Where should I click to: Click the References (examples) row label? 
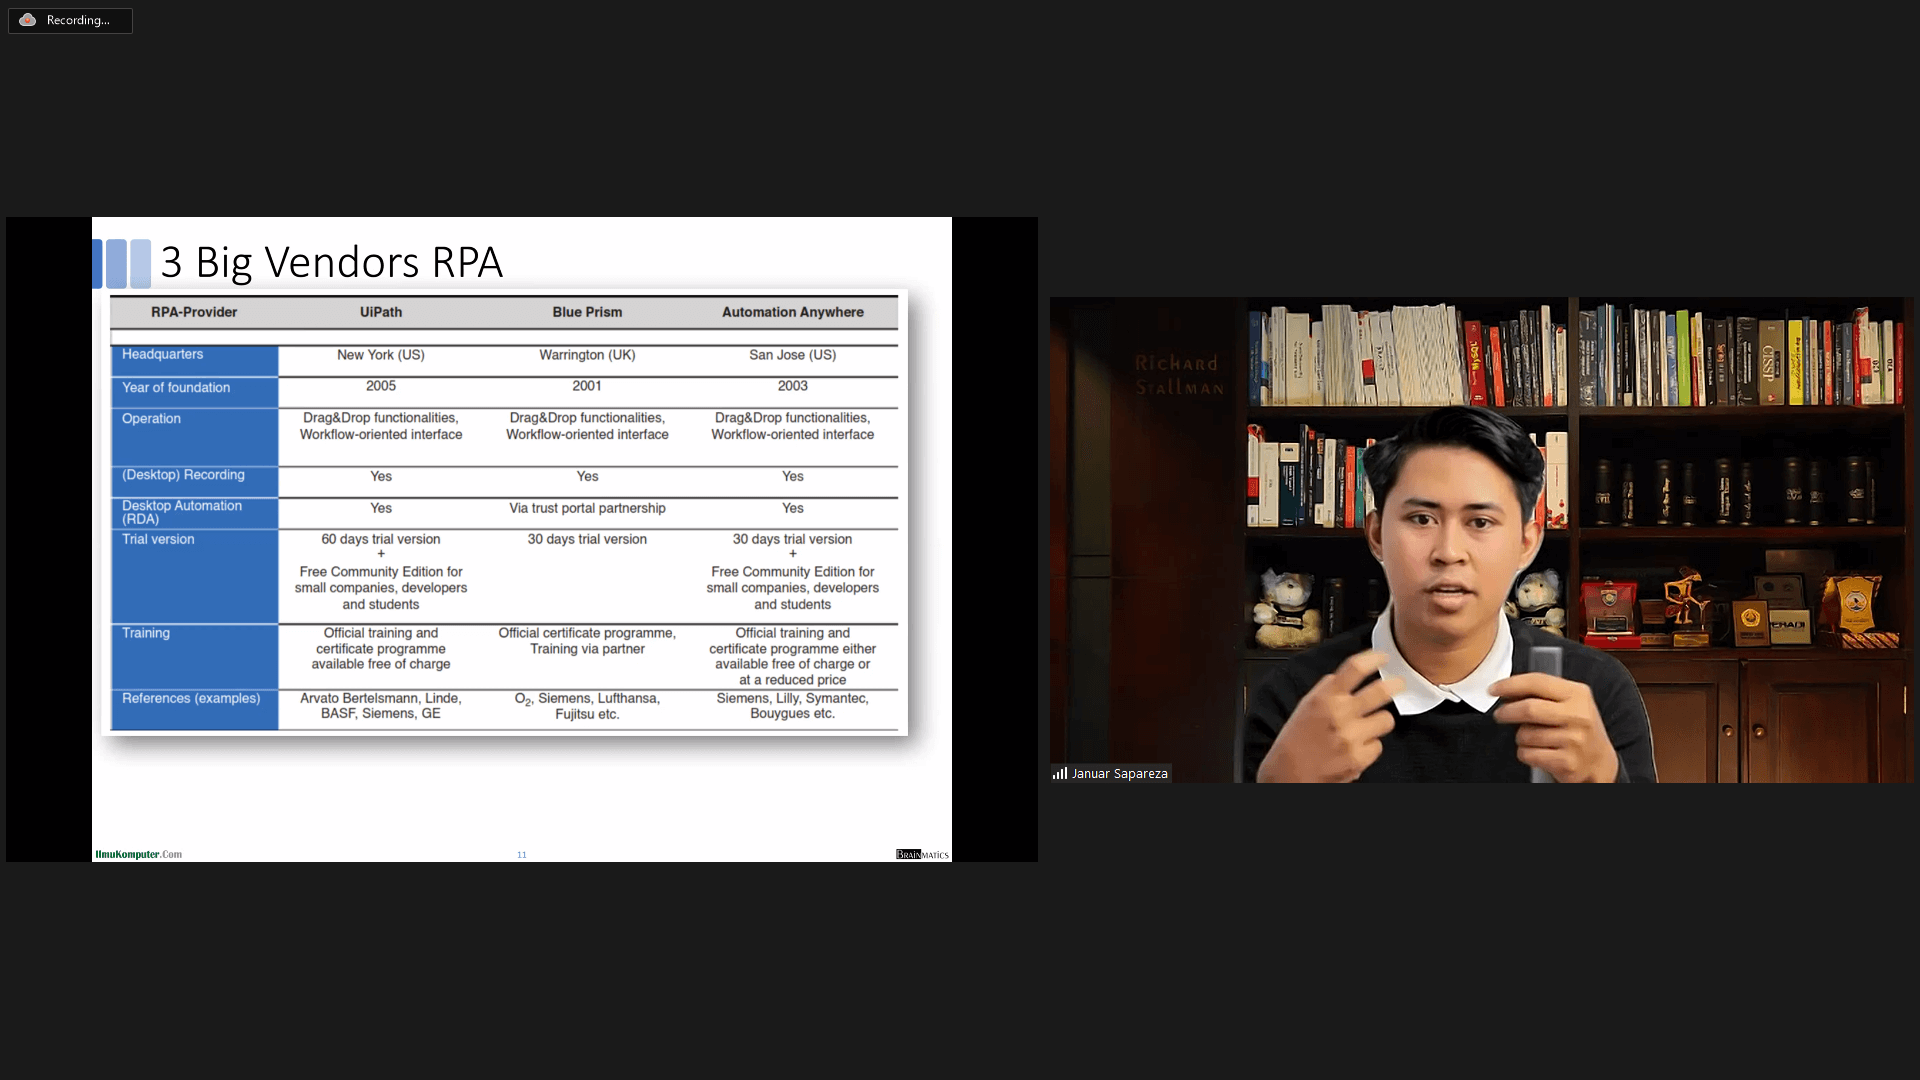click(x=190, y=698)
